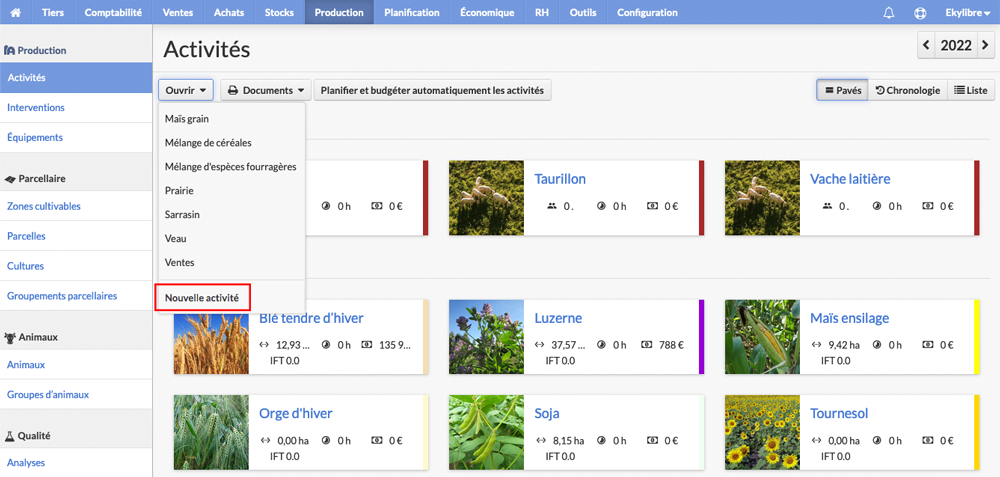Open the Comptabilité menu
This screenshot has width=1000, height=477.
[x=113, y=12]
